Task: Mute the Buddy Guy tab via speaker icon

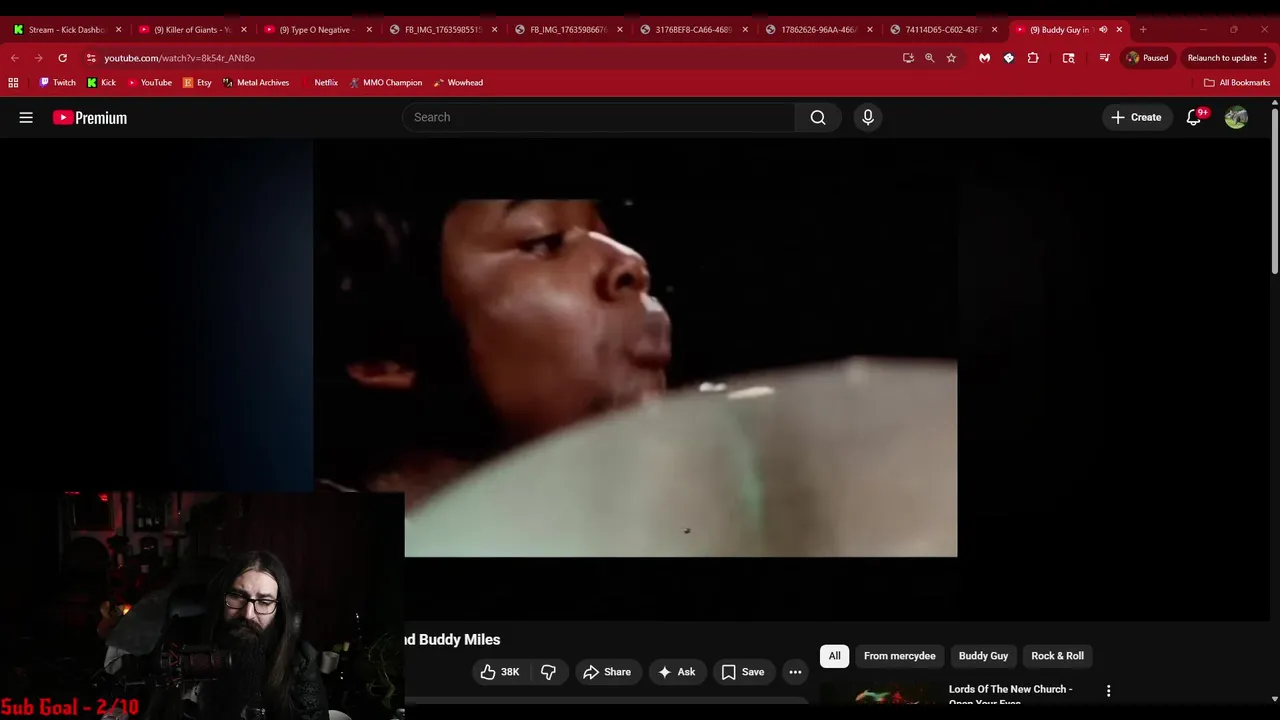Action: tap(1103, 30)
